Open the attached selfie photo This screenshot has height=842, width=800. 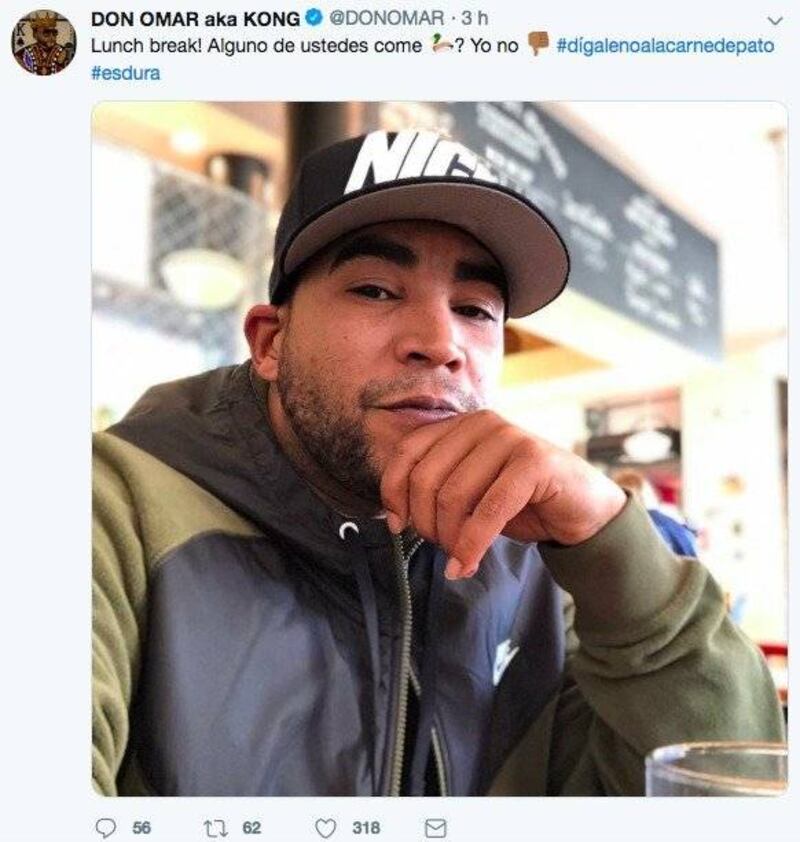[x=439, y=448]
